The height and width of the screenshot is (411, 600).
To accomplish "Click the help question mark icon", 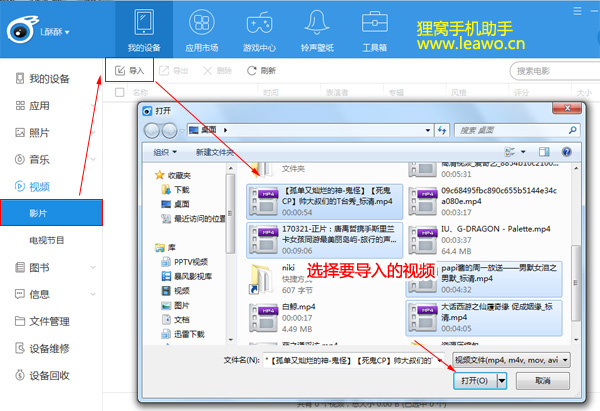I will (566, 152).
